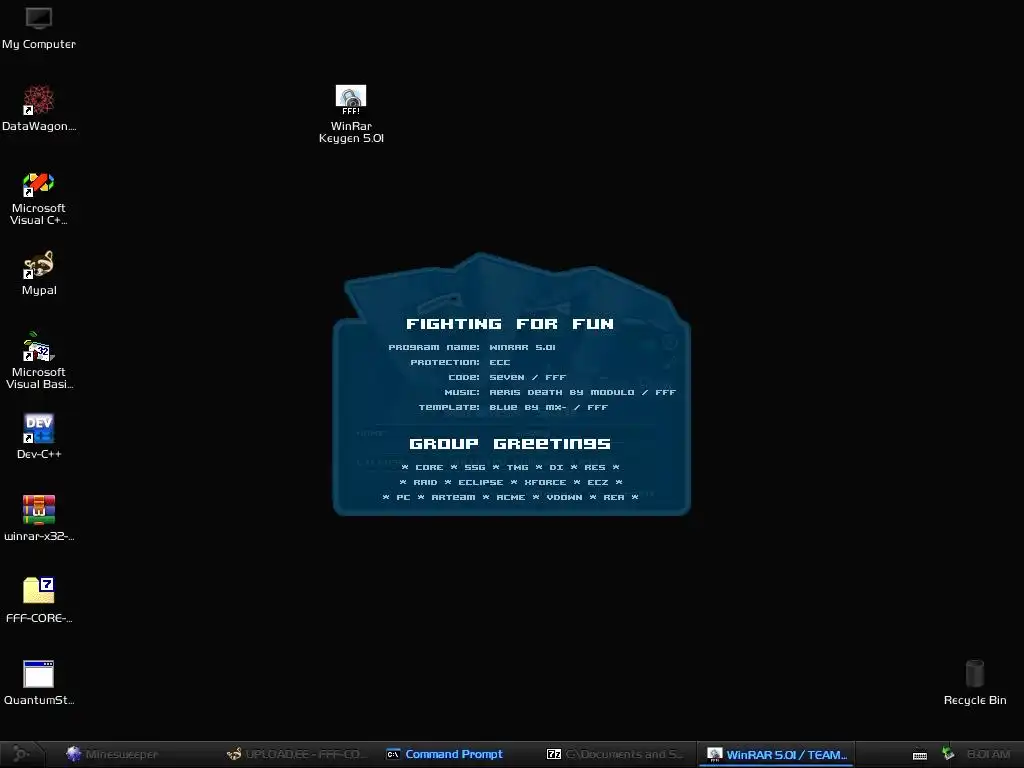Click the green tray icon beside the clock
Screen dimensions: 1024x768
tap(948, 754)
